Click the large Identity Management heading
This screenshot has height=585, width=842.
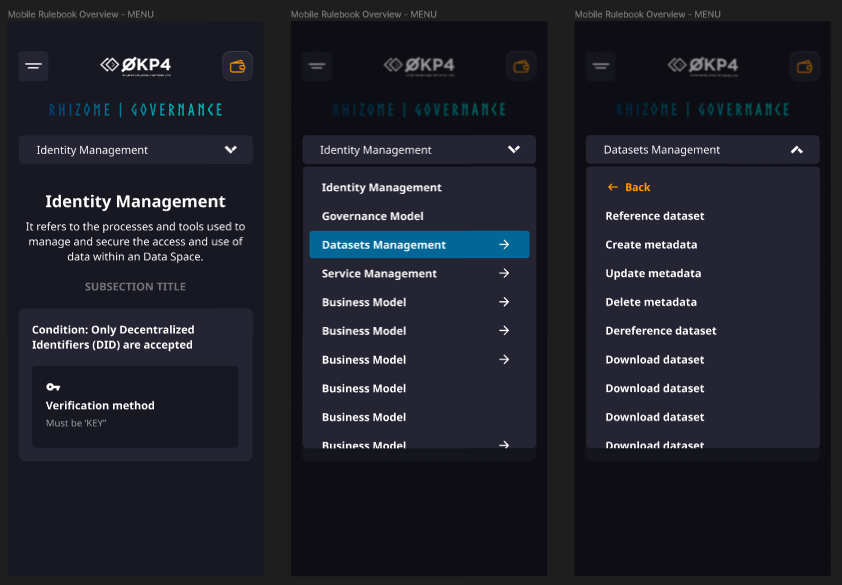pyautogui.click(x=135, y=201)
